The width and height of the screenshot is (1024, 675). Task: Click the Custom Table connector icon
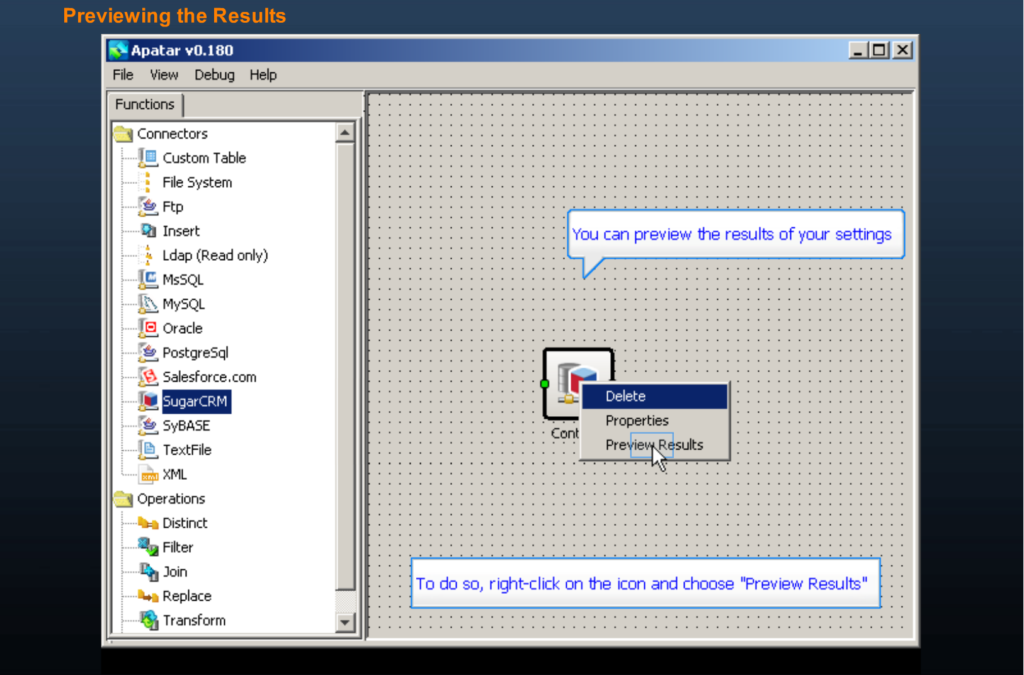pos(149,158)
